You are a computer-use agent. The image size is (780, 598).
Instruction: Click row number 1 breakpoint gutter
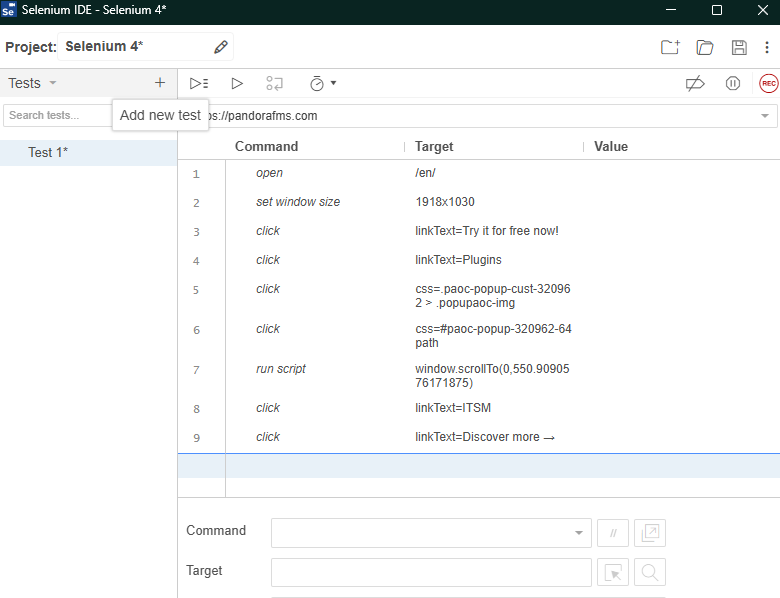[196, 174]
